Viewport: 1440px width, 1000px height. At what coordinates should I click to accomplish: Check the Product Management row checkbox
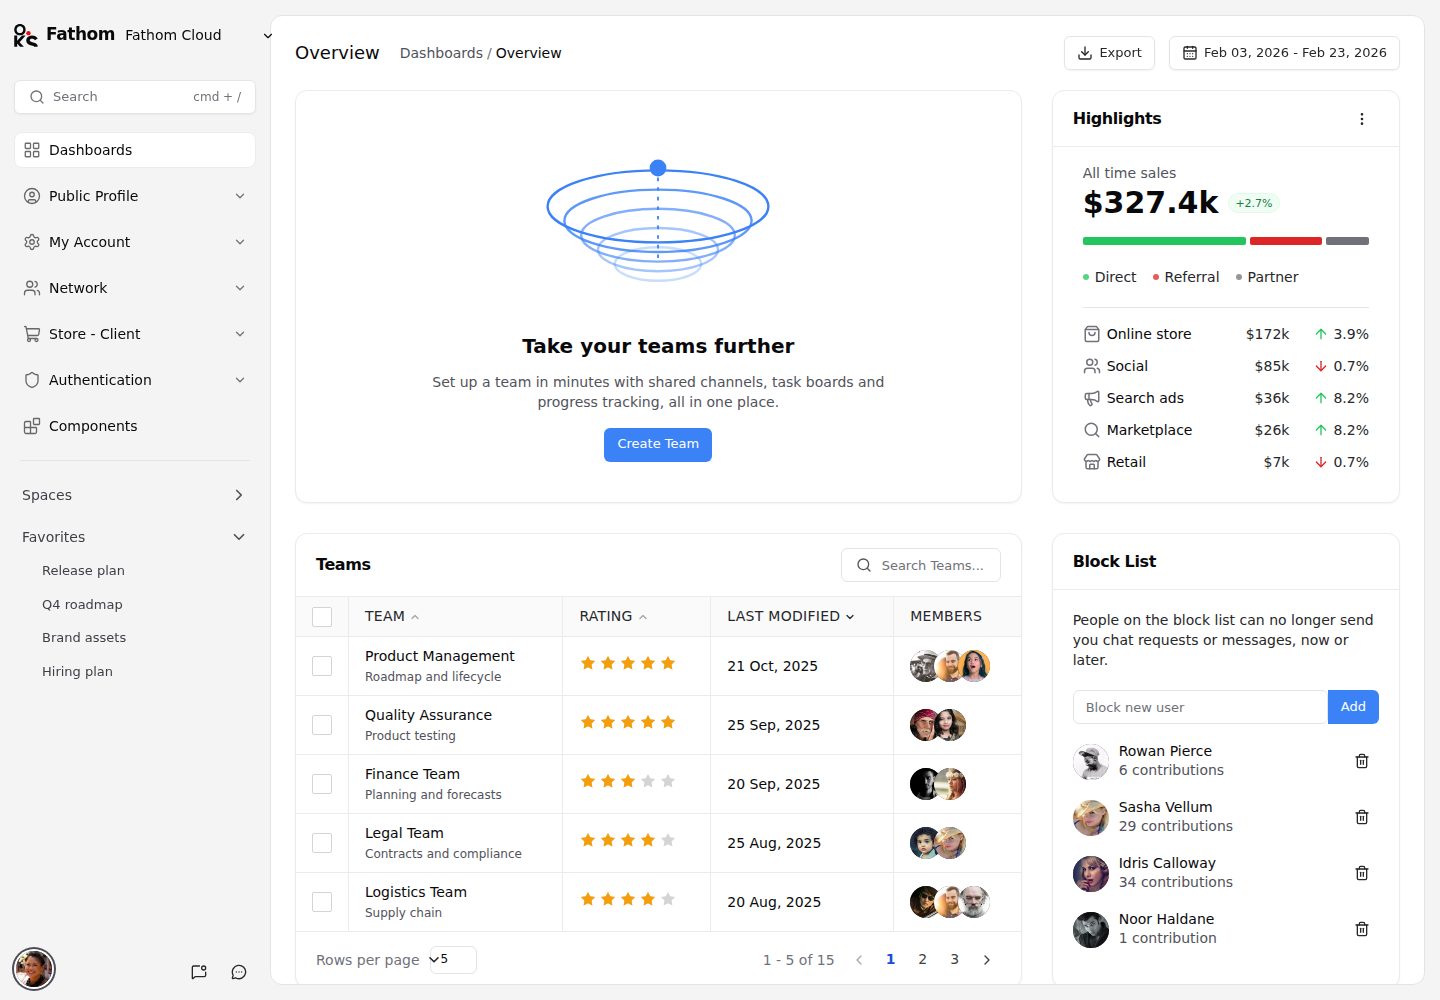[x=322, y=666]
